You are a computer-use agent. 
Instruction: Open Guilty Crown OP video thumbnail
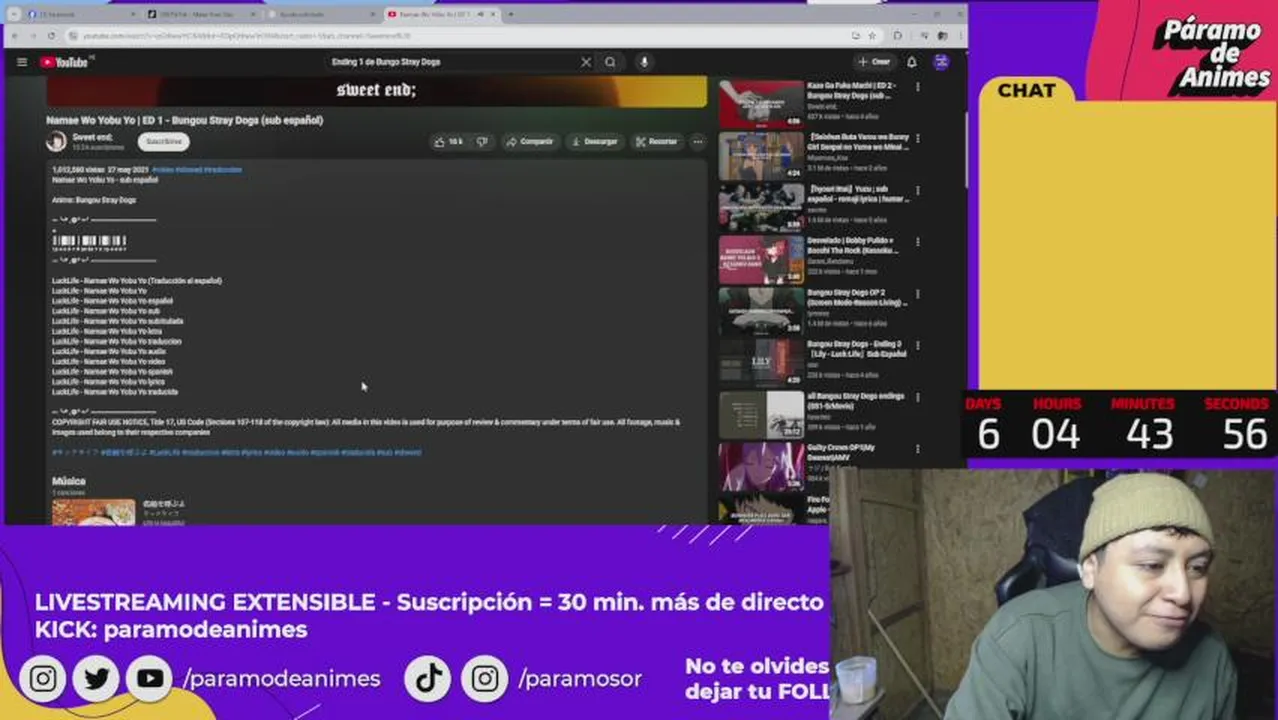pyautogui.click(x=761, y=466)
